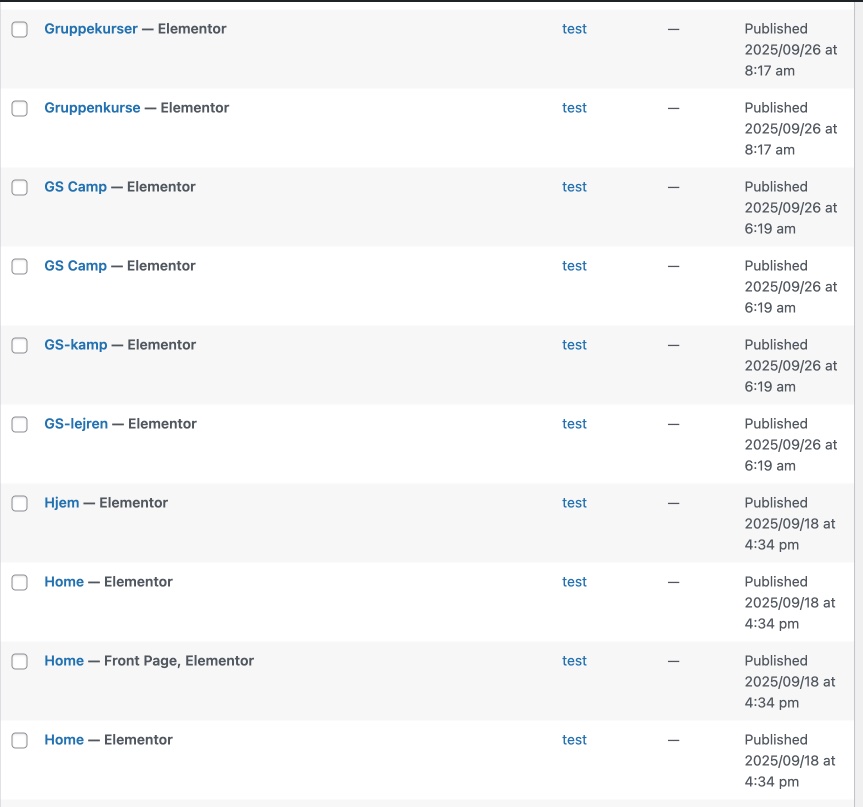Tick the Gruppekurser page checkbox

[19, 30]
